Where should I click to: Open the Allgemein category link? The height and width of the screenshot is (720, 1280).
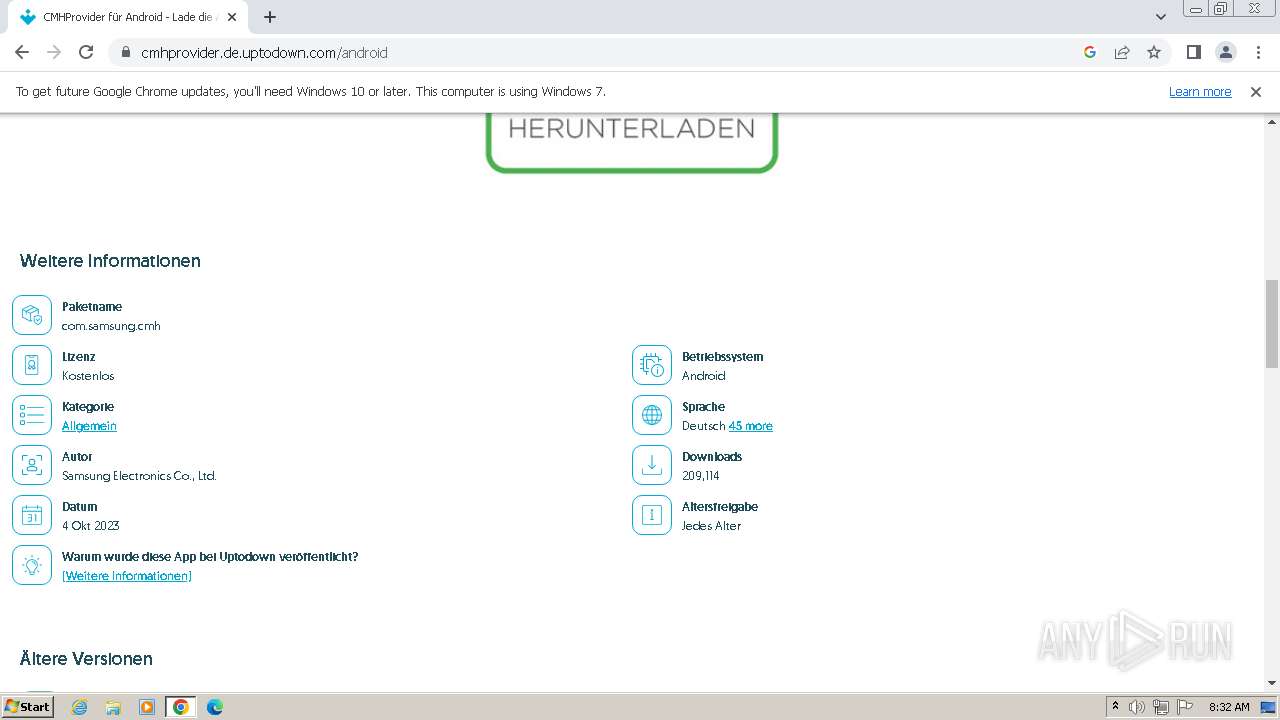pyautogui.click(x=89, y=426)
